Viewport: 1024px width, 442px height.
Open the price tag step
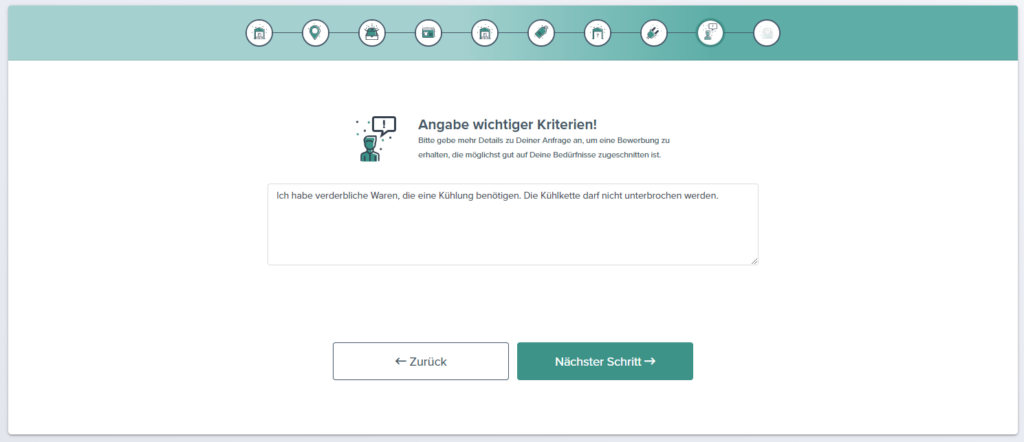click(541, 33)
